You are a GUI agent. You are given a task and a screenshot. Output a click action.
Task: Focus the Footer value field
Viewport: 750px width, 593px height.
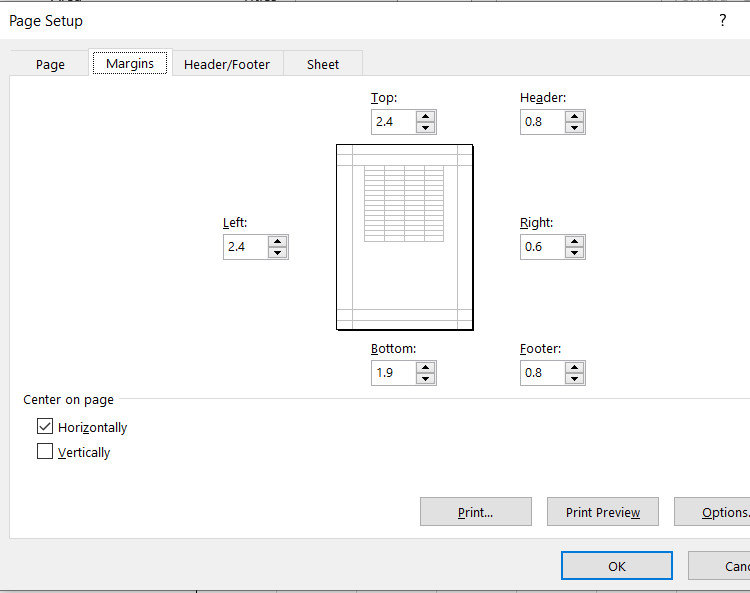click(x=543, y=373)
